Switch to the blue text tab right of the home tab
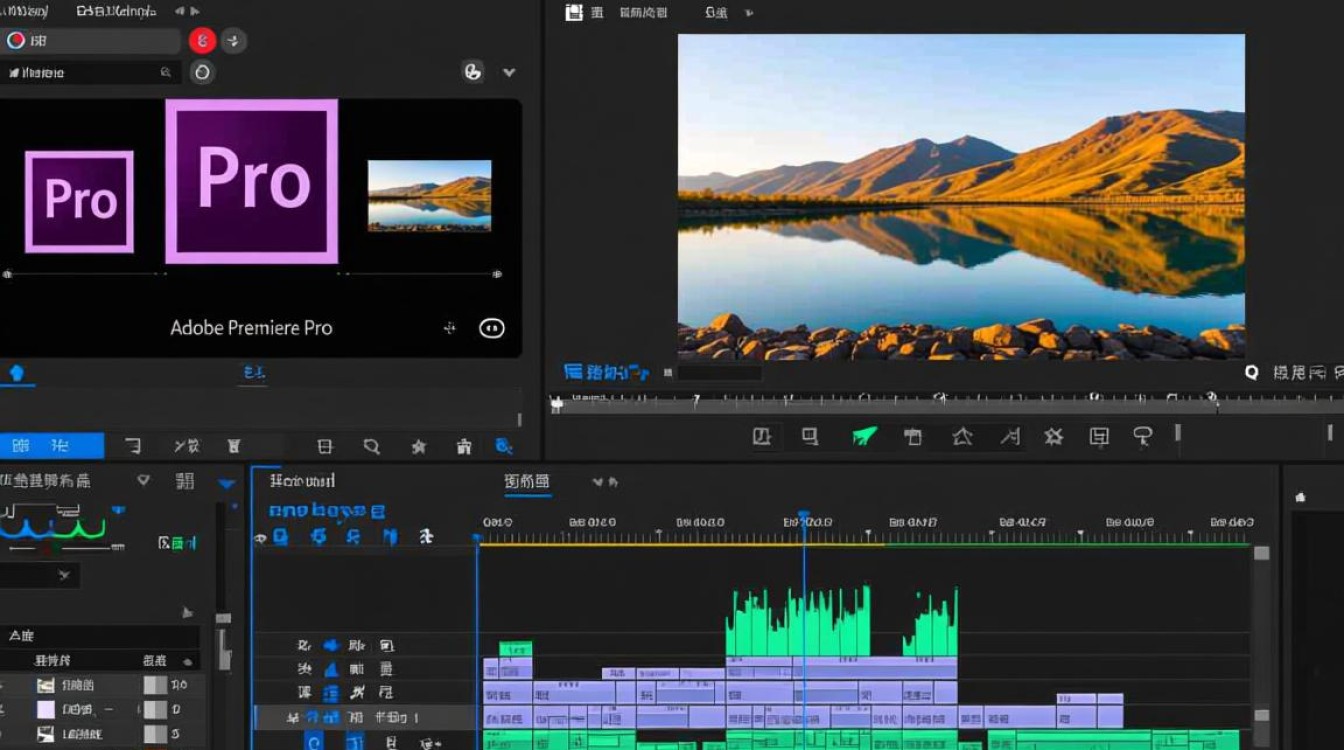 254,373
